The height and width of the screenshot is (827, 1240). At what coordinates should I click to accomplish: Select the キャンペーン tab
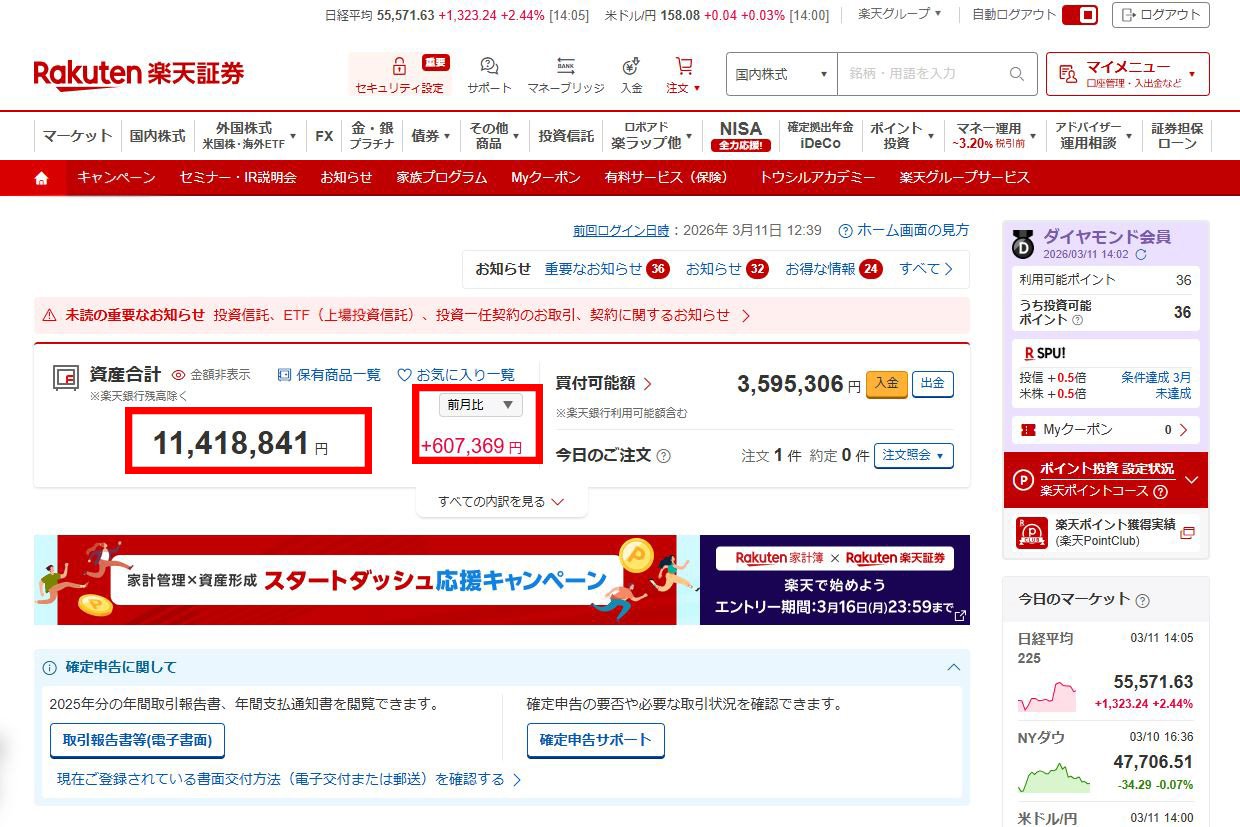pyautogui.click(x=116, y=178)
